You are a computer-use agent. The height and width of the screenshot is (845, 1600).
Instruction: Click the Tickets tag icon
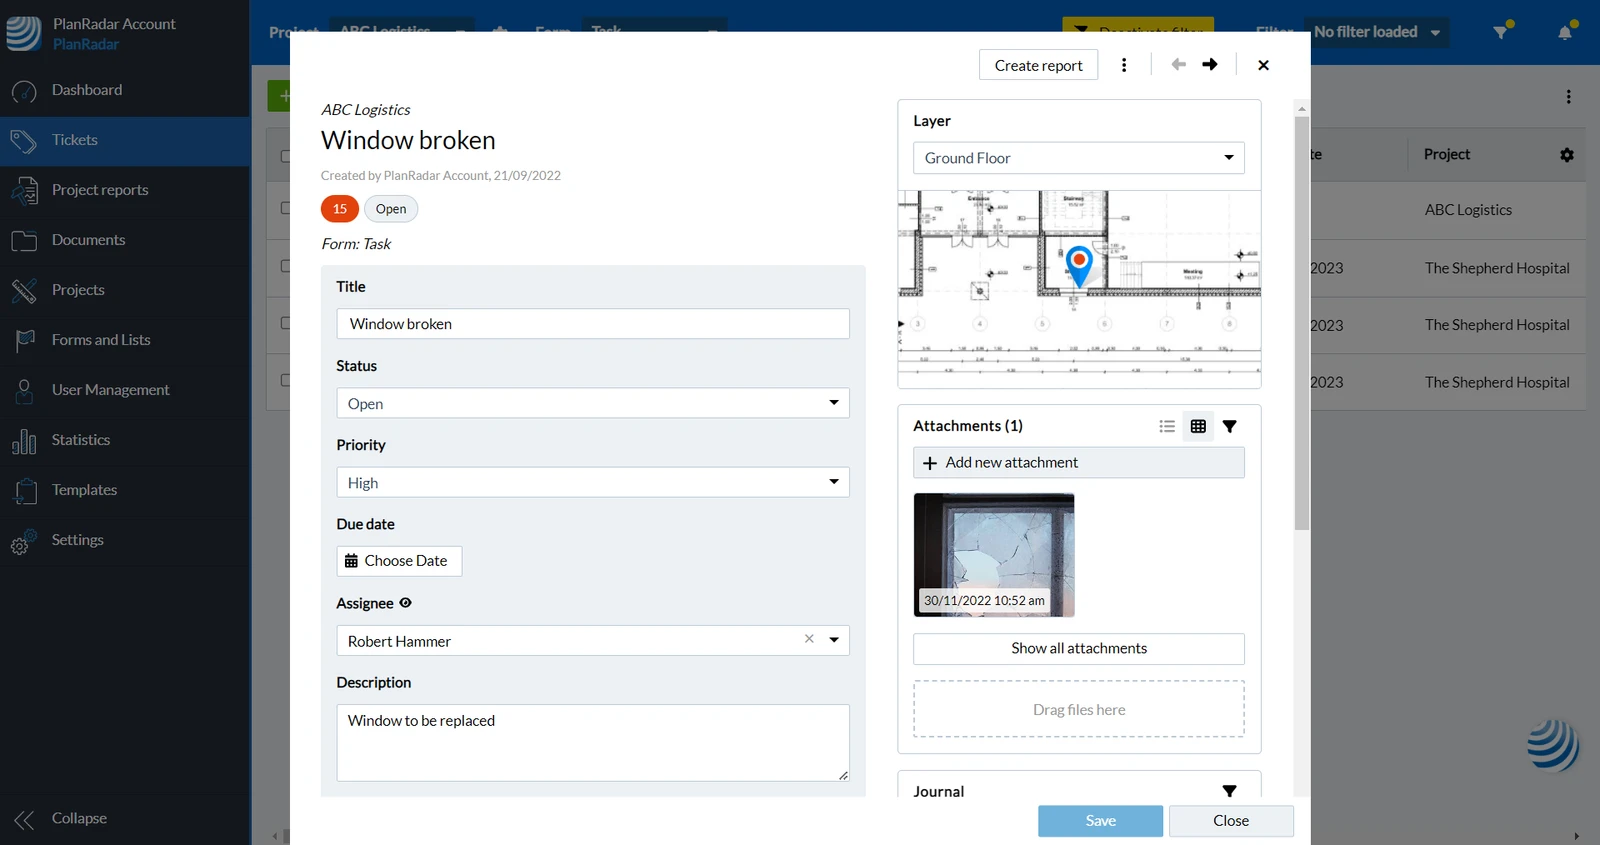tap(24, 141)
